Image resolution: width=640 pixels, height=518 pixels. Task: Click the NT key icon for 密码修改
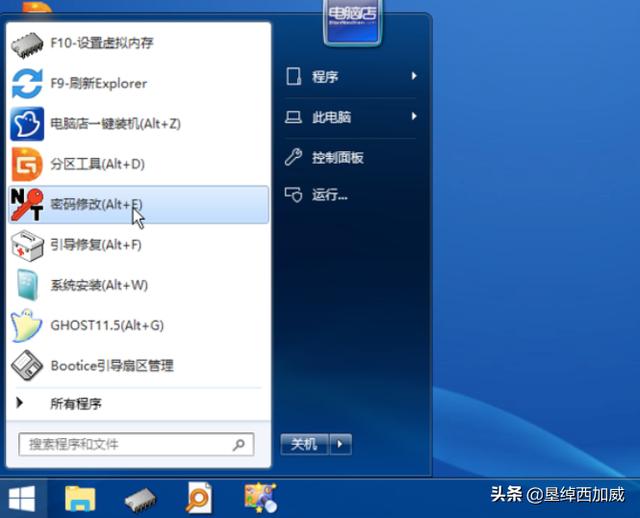pos(27,204)
